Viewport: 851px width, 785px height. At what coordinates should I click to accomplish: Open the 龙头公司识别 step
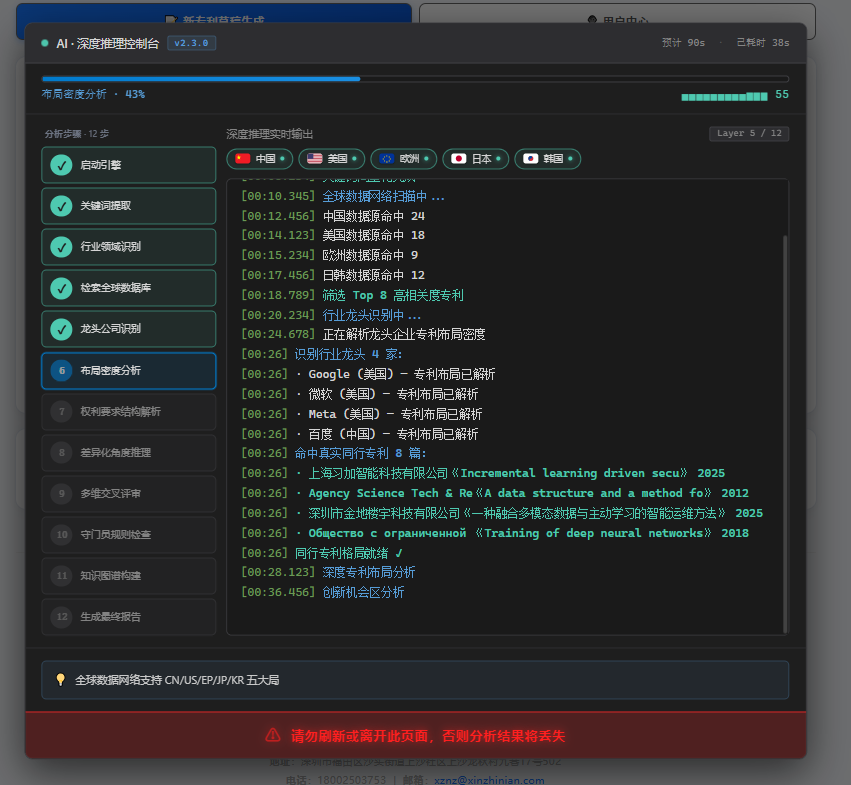click(x=129, y=329)
